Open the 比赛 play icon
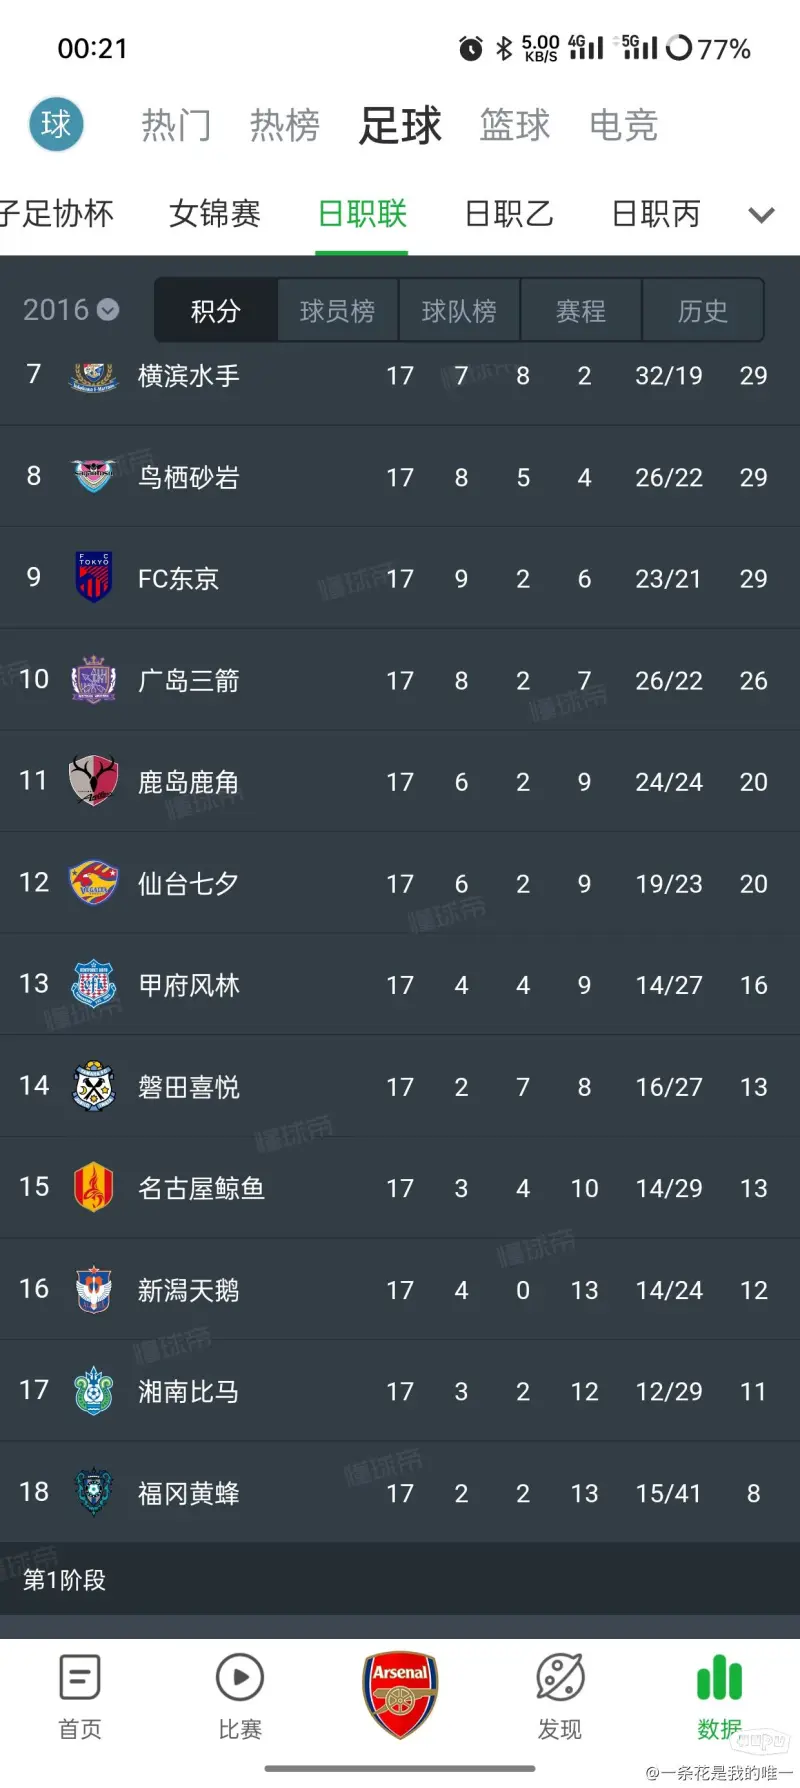Image resolution: width=800 pixels, height=1788 pixels. pos(240,1677)
